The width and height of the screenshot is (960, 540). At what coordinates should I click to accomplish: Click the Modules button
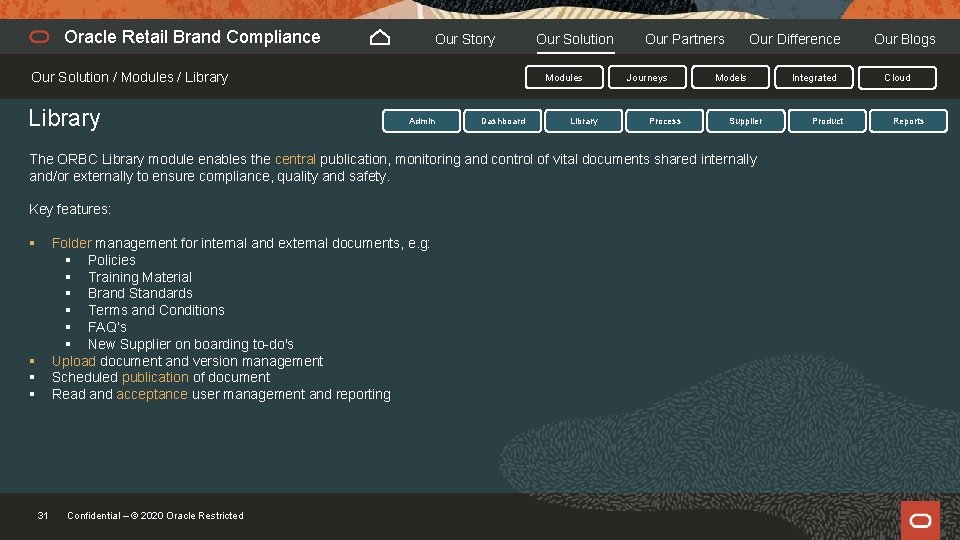(x=564, y=78)
